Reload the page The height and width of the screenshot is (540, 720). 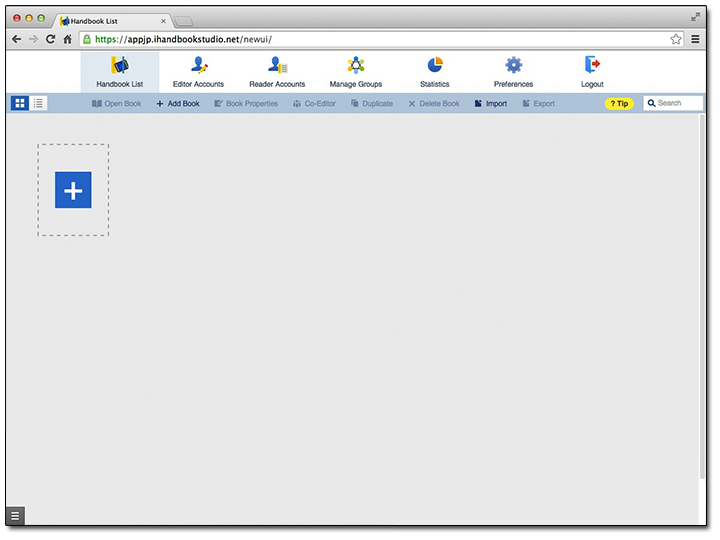pyautogui.click(x=51, y=39)
